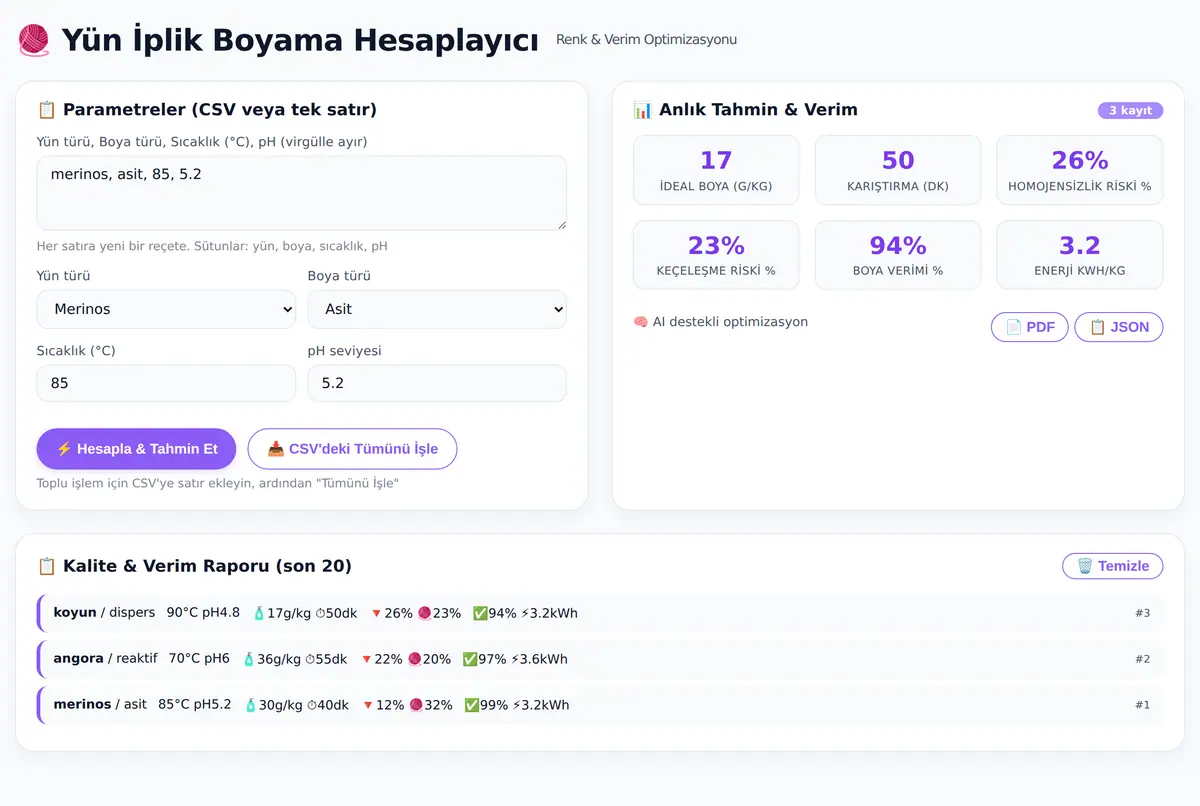
Task: Click the dye bottle icon in angora row
Action: coord(250,659)
